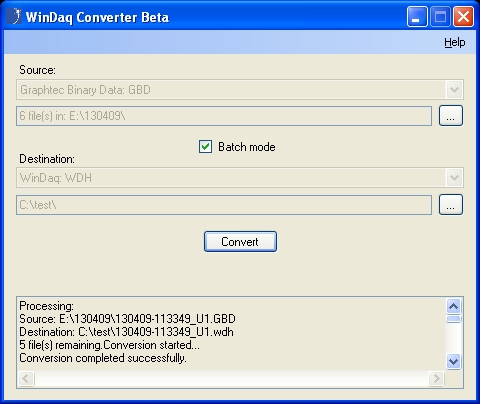Viewport: 480px width, 404px height.
Task: Open the Help menu
Action: 454,42
